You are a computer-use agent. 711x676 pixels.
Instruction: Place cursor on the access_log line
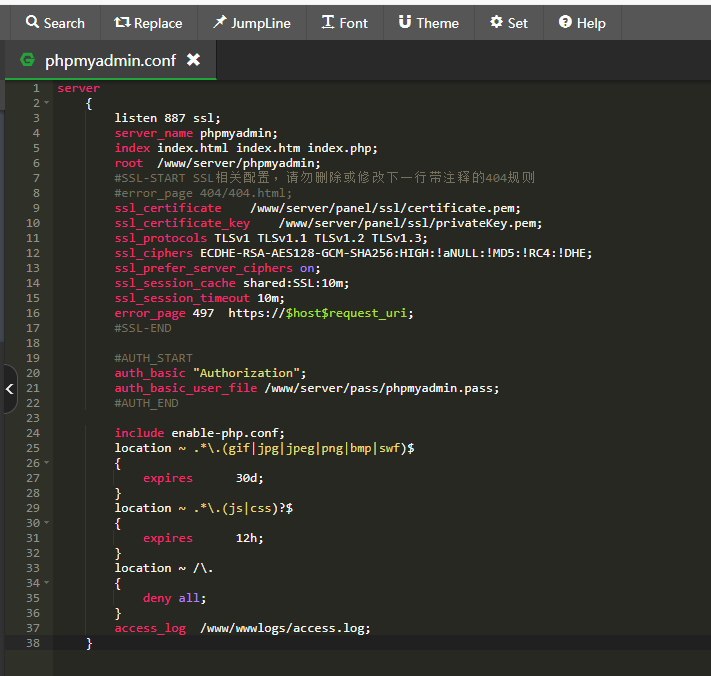241,628
